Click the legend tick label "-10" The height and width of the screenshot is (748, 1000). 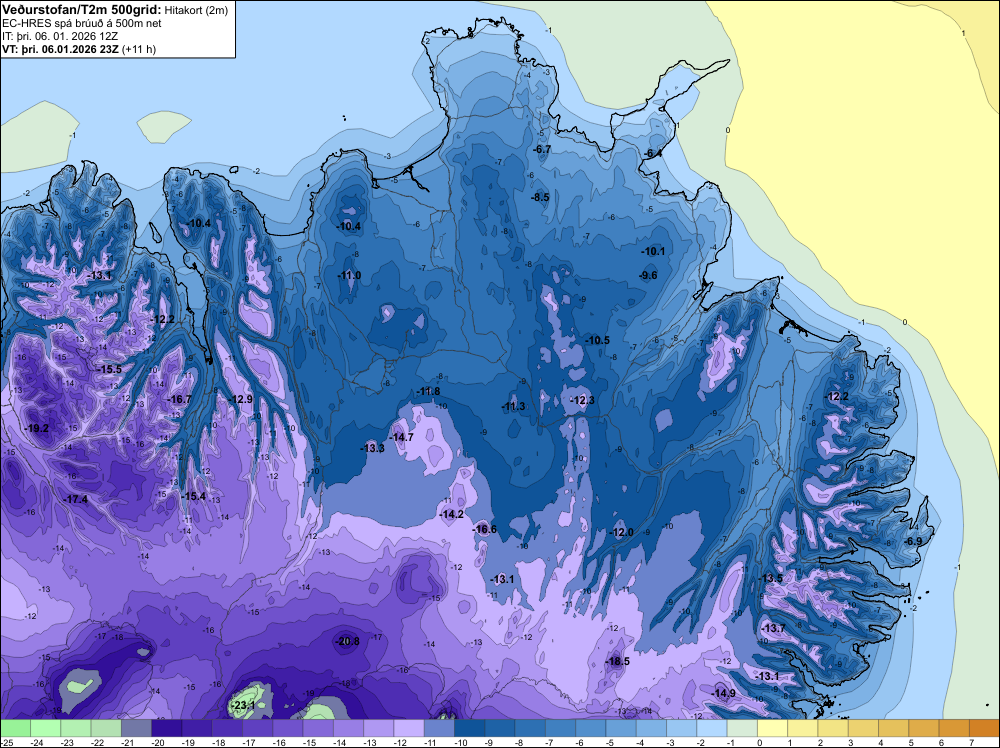pyautogui.click(x=460, y=742)
